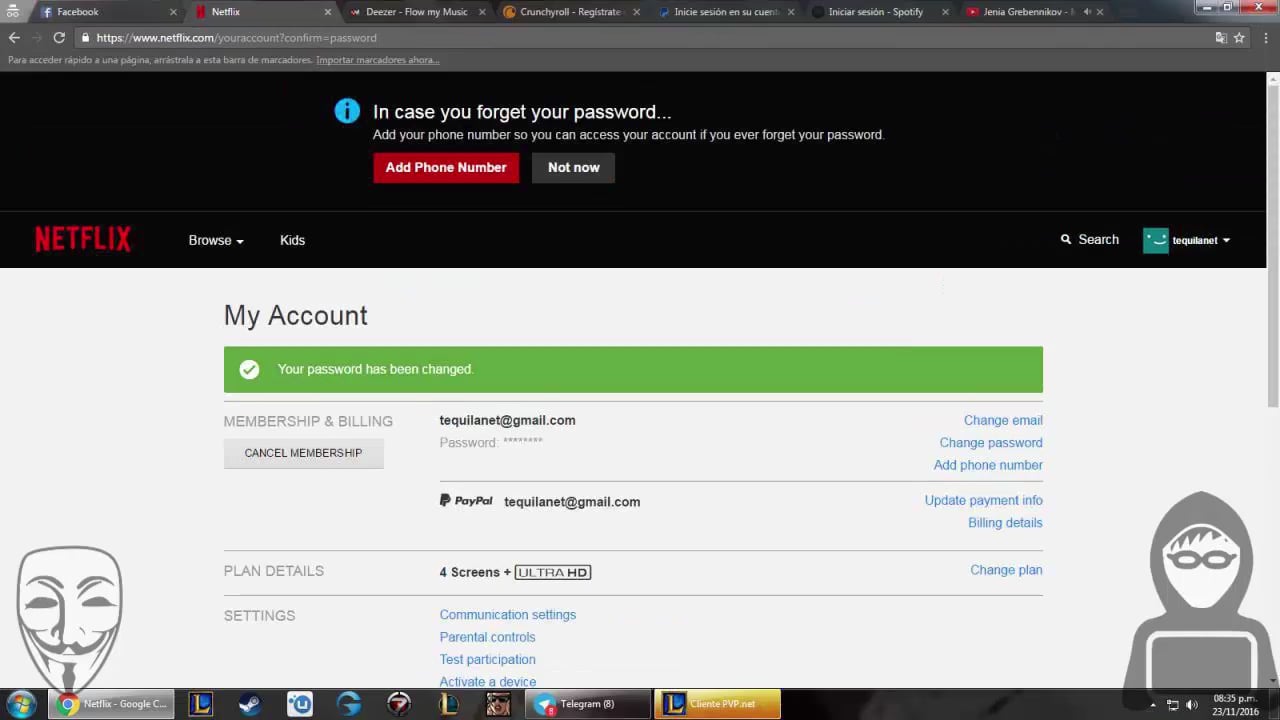
Task: Open Steam from the taskbar
Action: pyautogui.click(x=250, y=704)
